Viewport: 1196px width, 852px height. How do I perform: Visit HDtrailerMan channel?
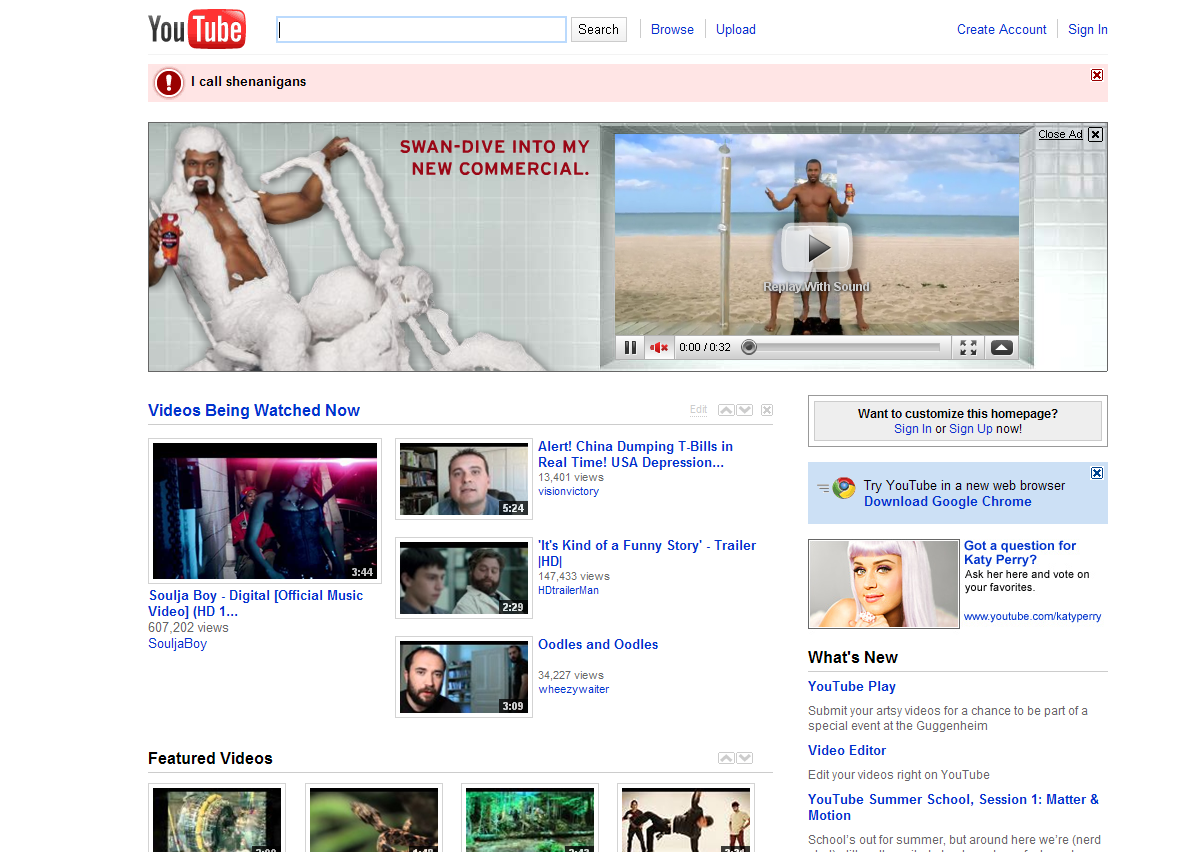pos(568,590)
